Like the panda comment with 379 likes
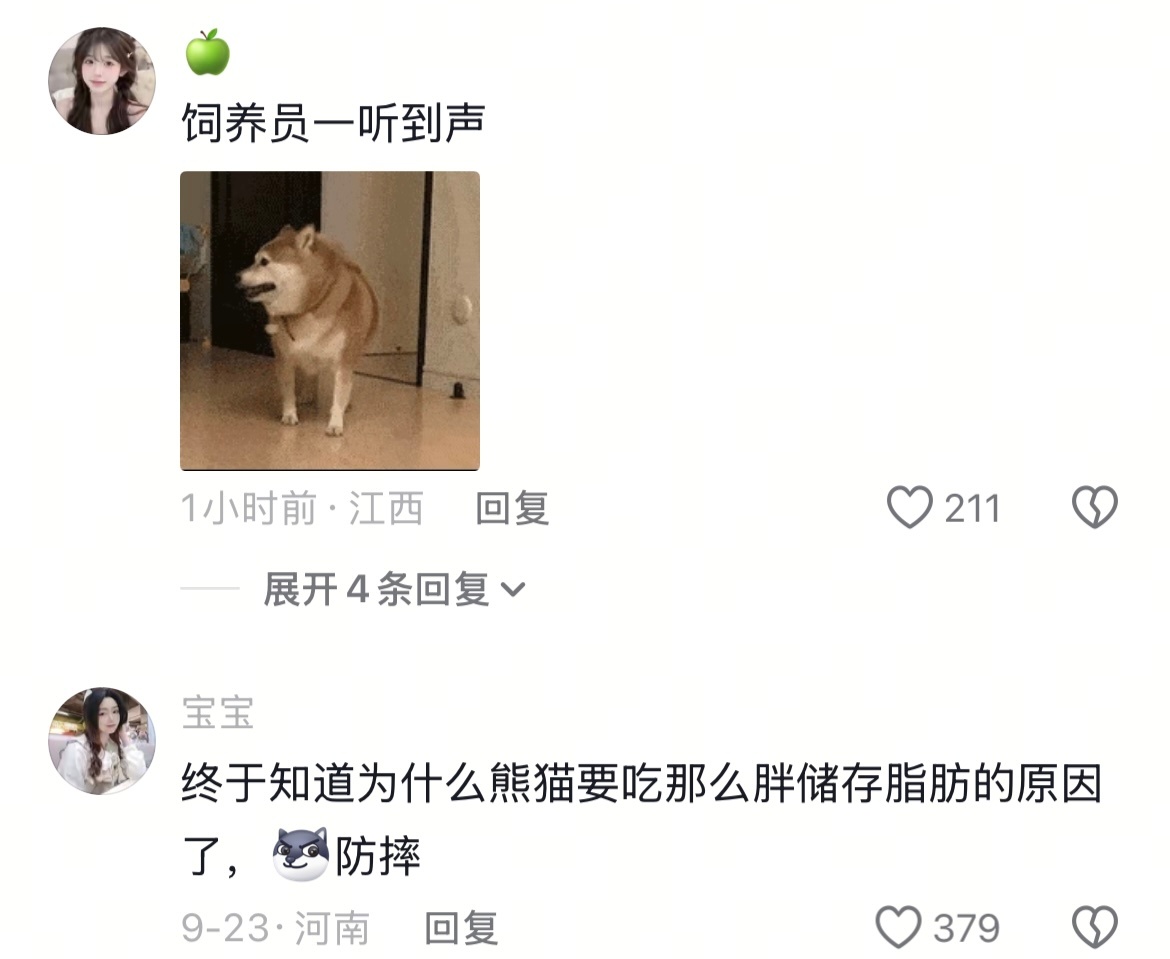The image size is (1170, 959). 898,928
